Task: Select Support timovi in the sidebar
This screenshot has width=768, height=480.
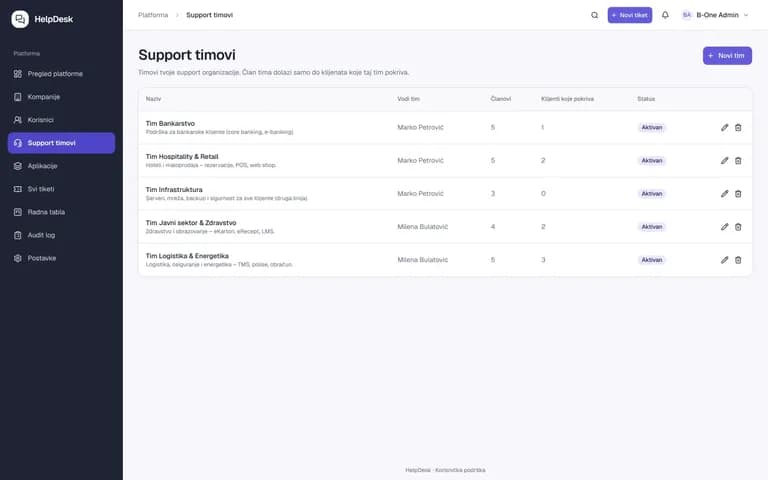Action: pyautogui.click(x=61, y=143)
